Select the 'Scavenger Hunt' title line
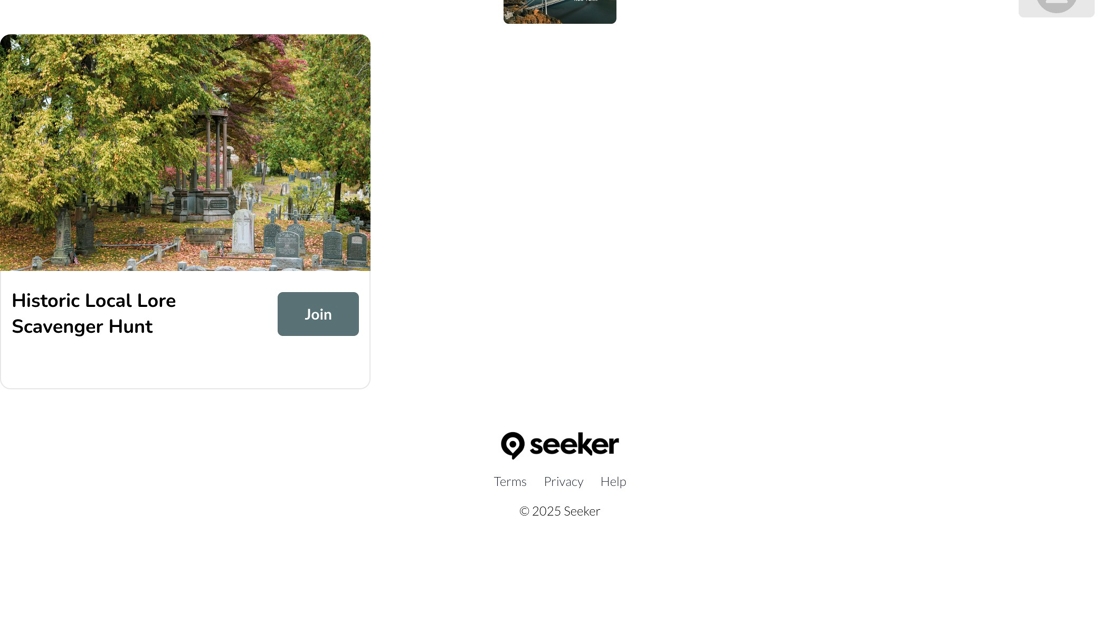 [x=82, y=326]
